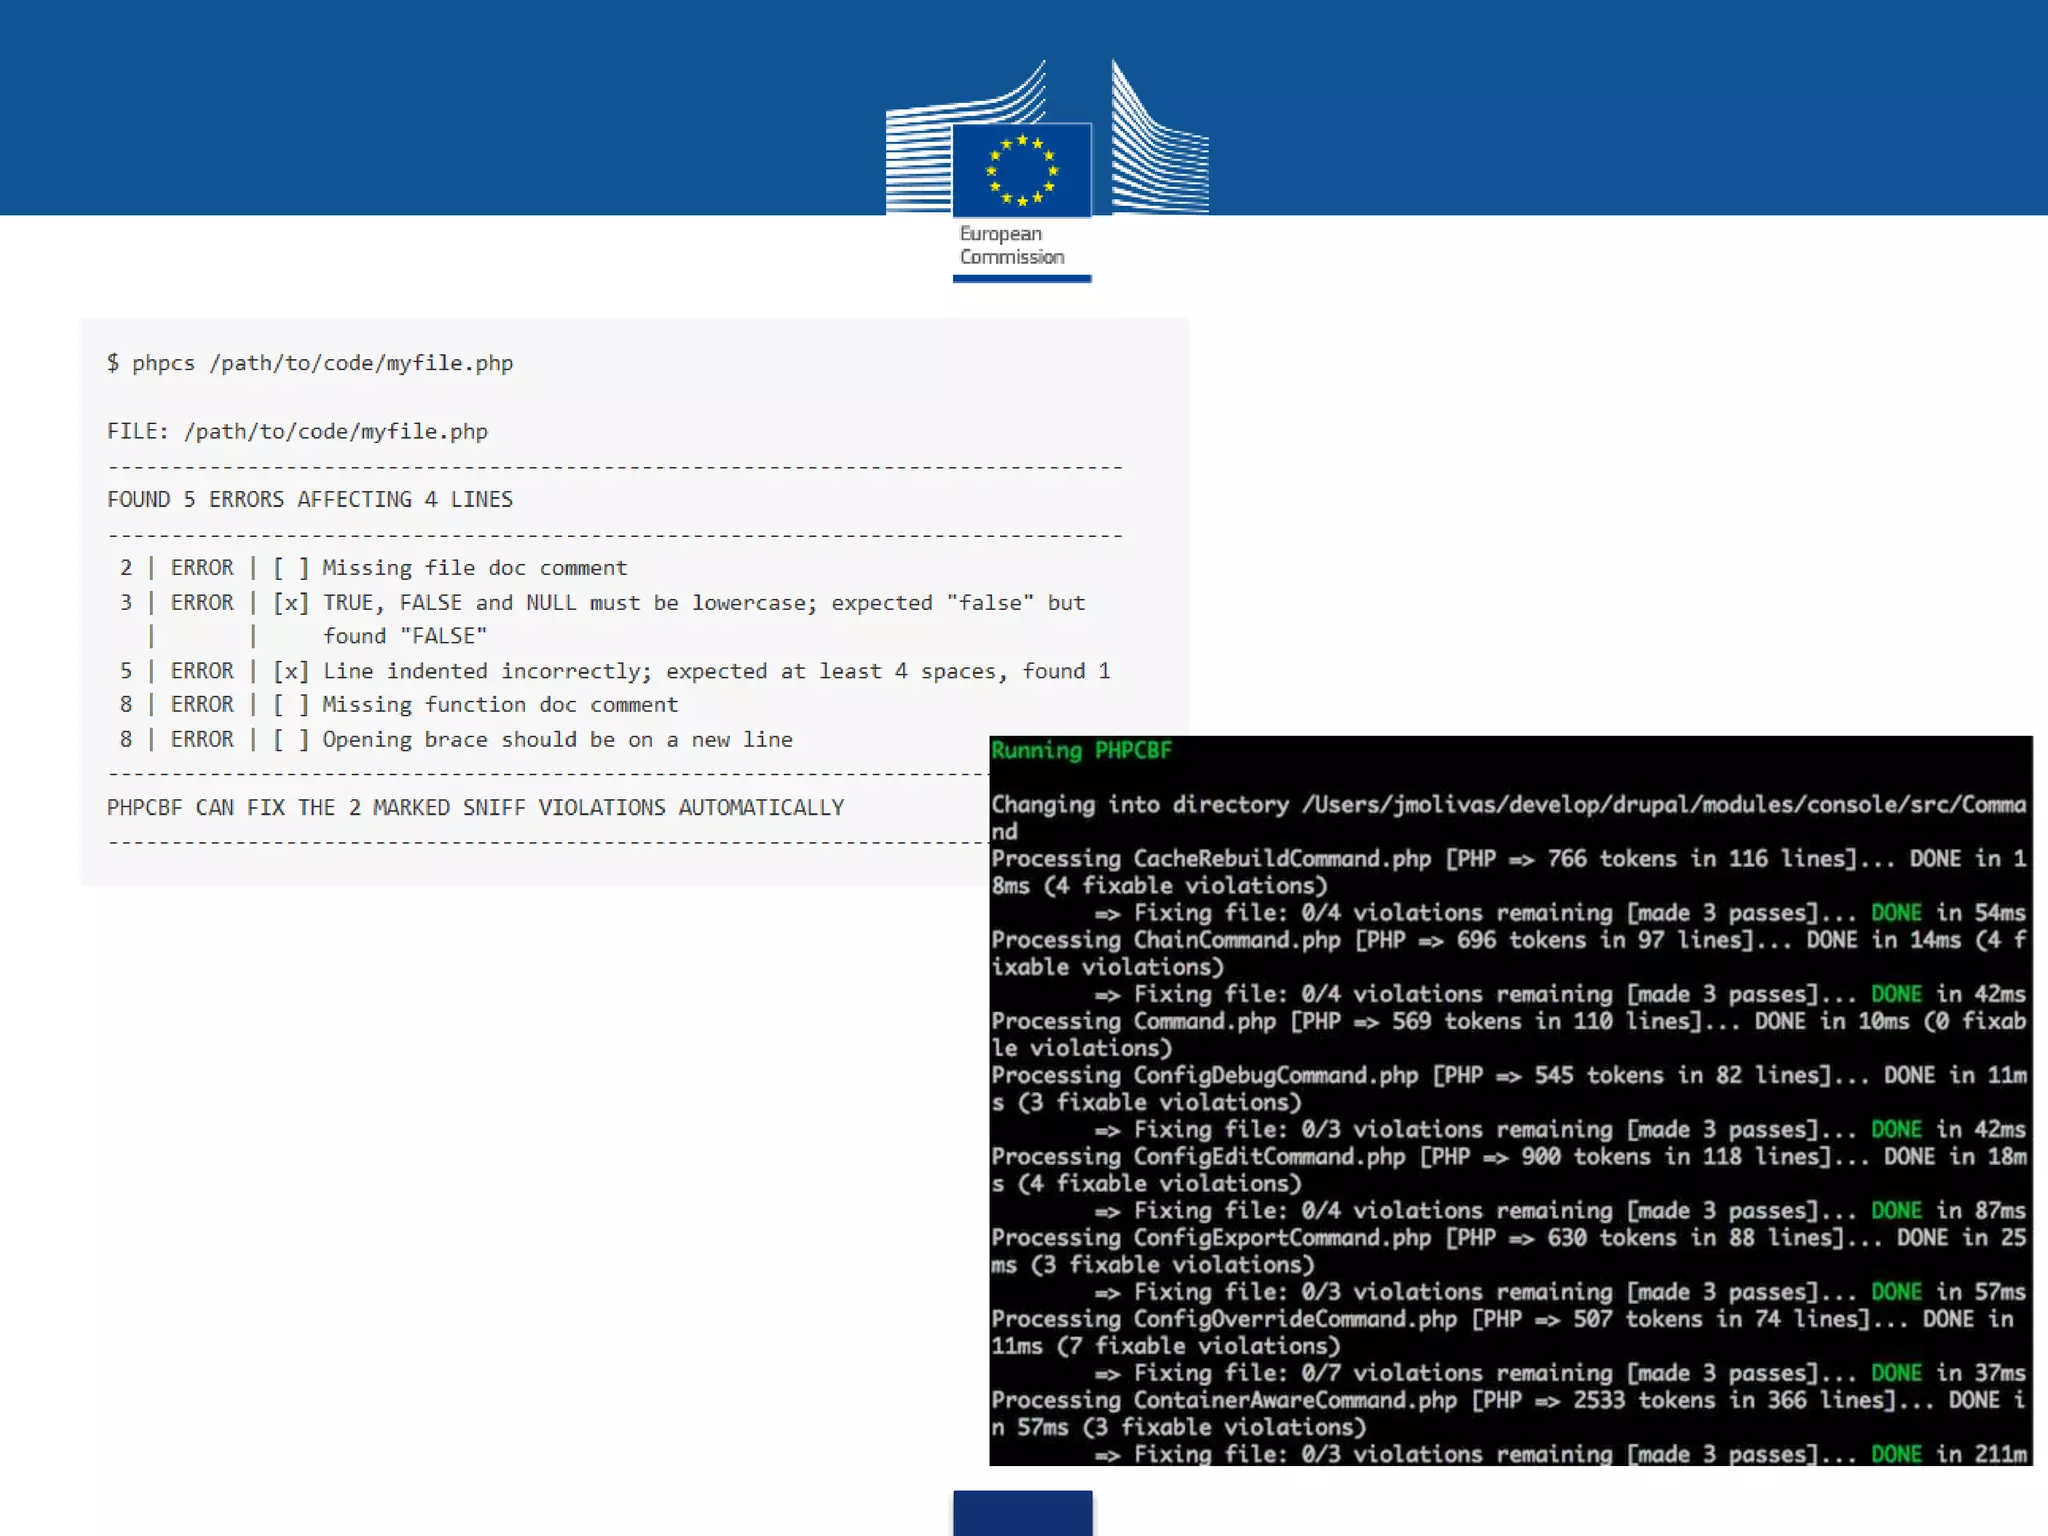The width and height of the screenshot is (2048, 1536).
Task: Click the phpcs command line
Action: (310, 363)
